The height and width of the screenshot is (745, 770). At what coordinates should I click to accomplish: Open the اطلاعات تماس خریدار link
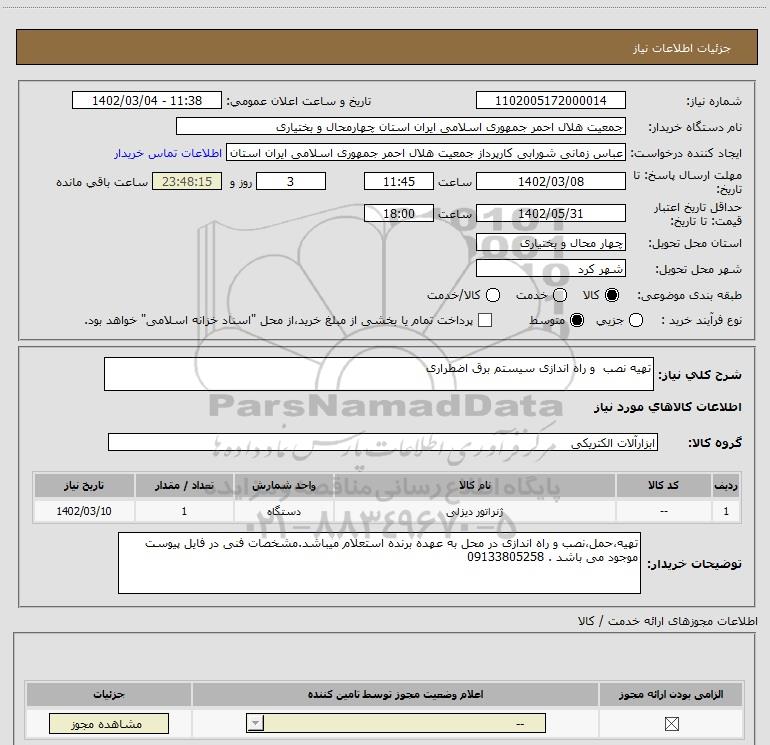[x=168, y=153]
